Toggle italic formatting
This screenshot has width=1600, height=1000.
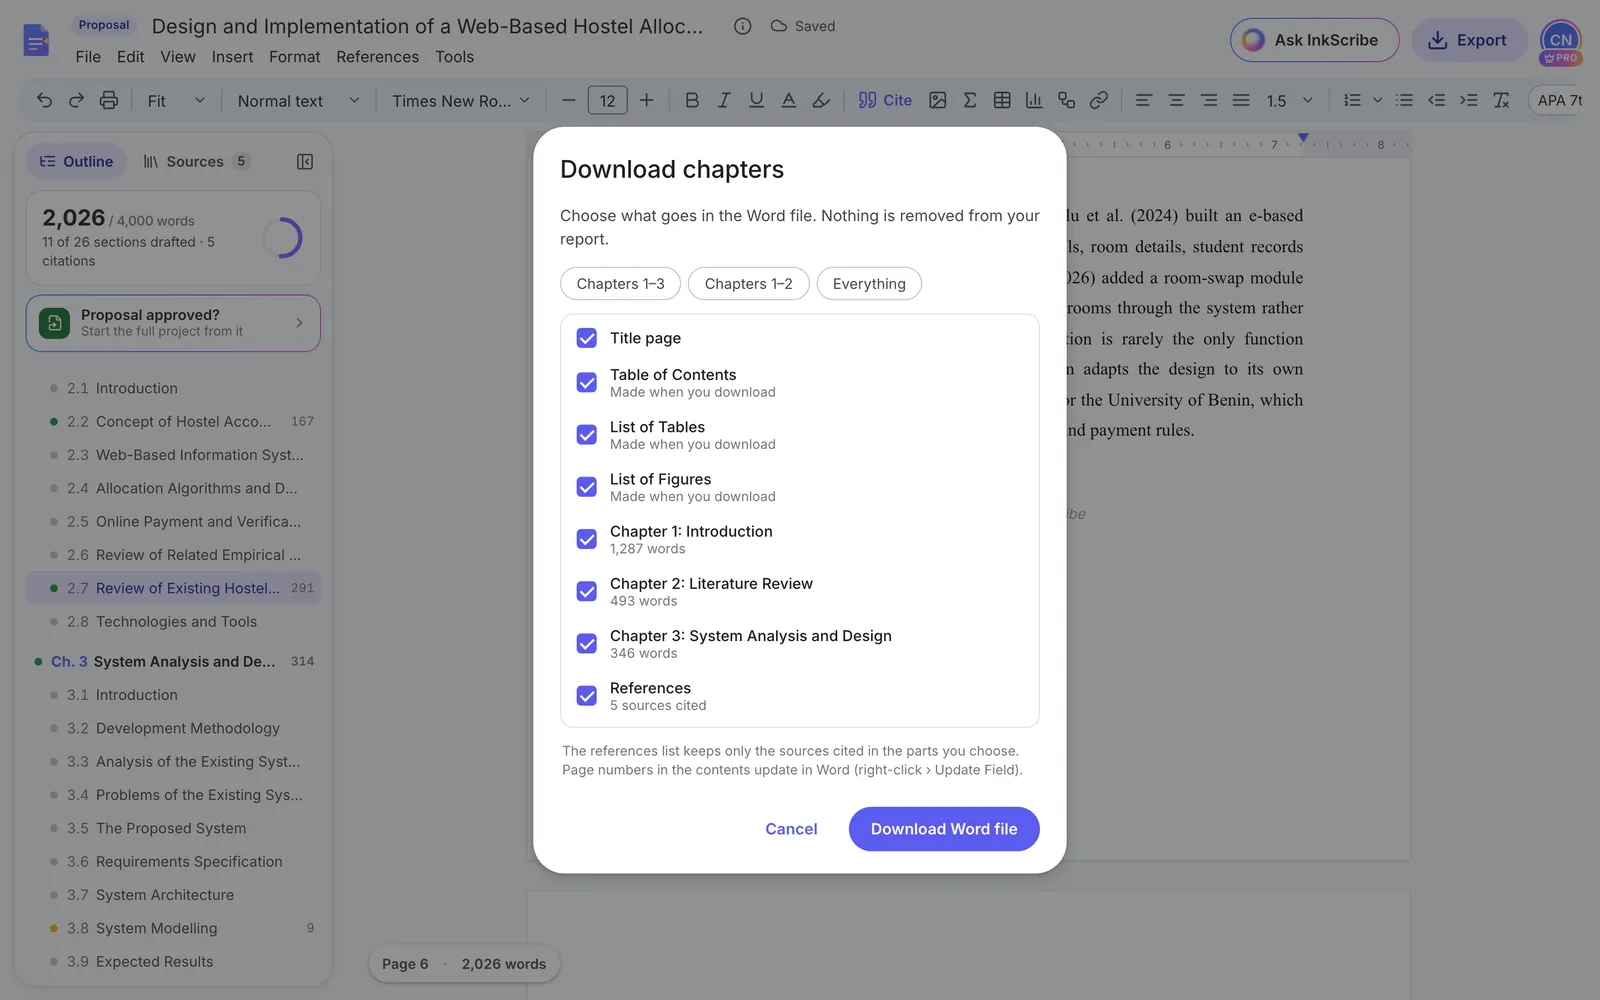pyautogui.click(x=724, y=100)
